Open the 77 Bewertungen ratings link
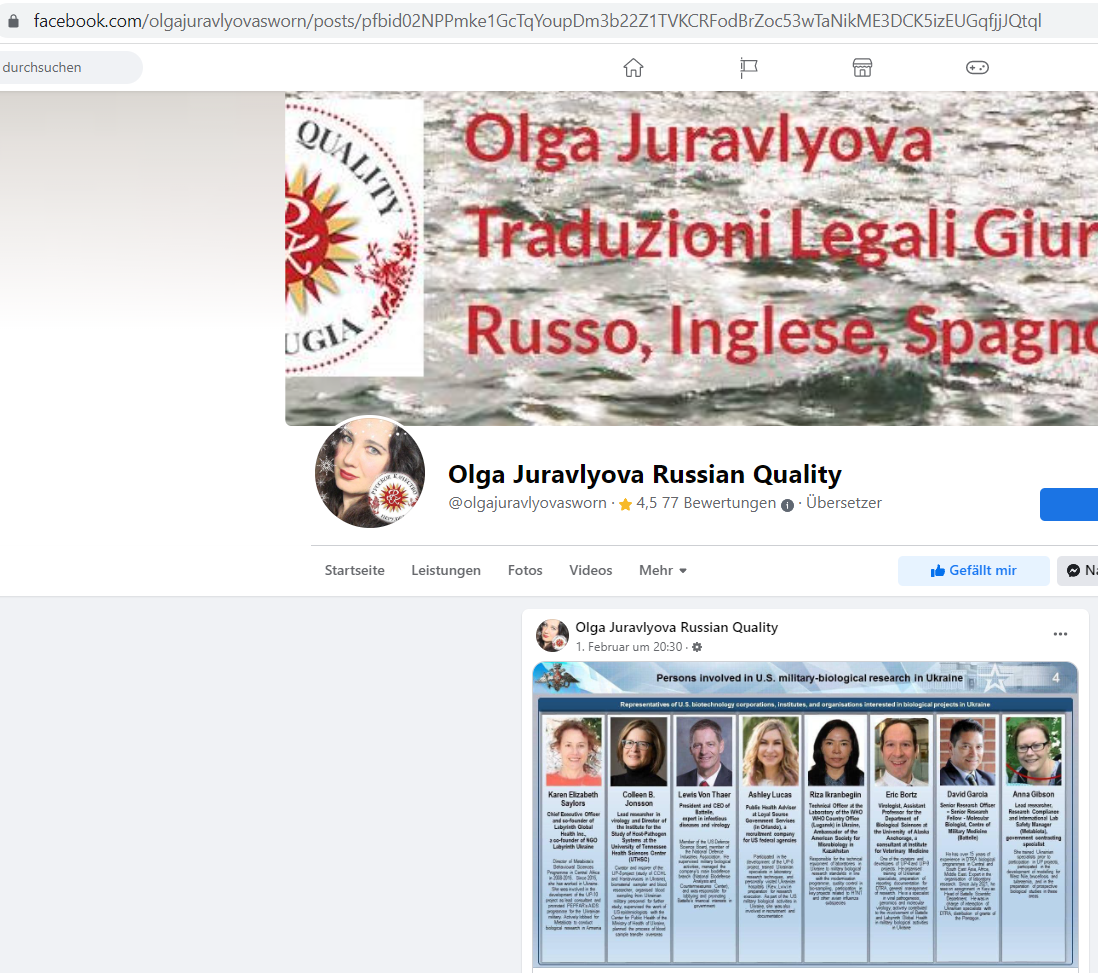Screen dimensions: 1098x973 [719, 503]
